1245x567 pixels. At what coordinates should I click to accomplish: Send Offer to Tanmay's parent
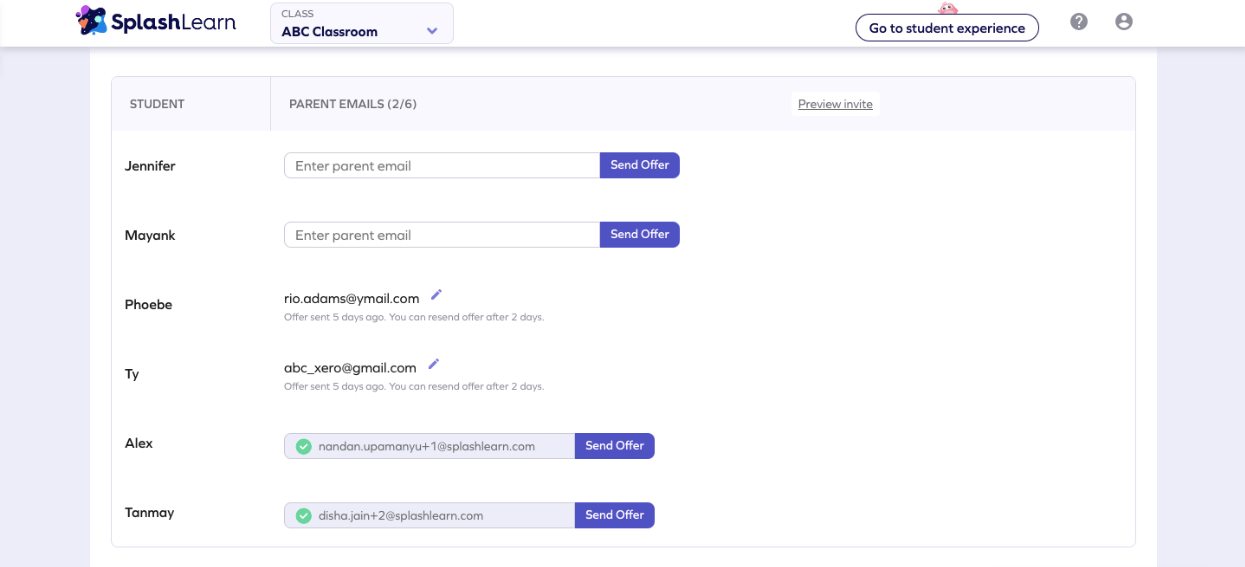tap(614, 515)
